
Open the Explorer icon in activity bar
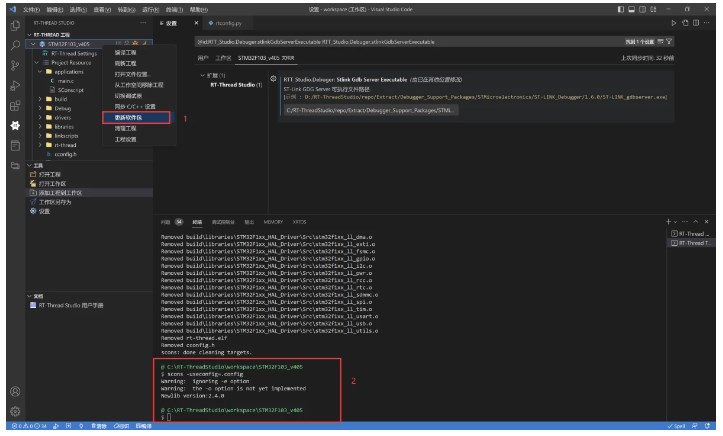pyautogui.click(x=15, y=25)
